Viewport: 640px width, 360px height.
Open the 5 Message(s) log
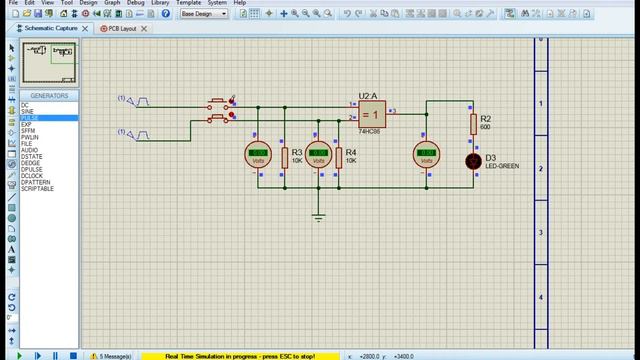111,356
